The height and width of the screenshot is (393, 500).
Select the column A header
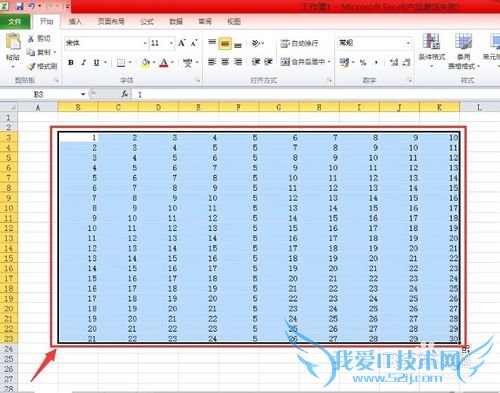point(38,107)
